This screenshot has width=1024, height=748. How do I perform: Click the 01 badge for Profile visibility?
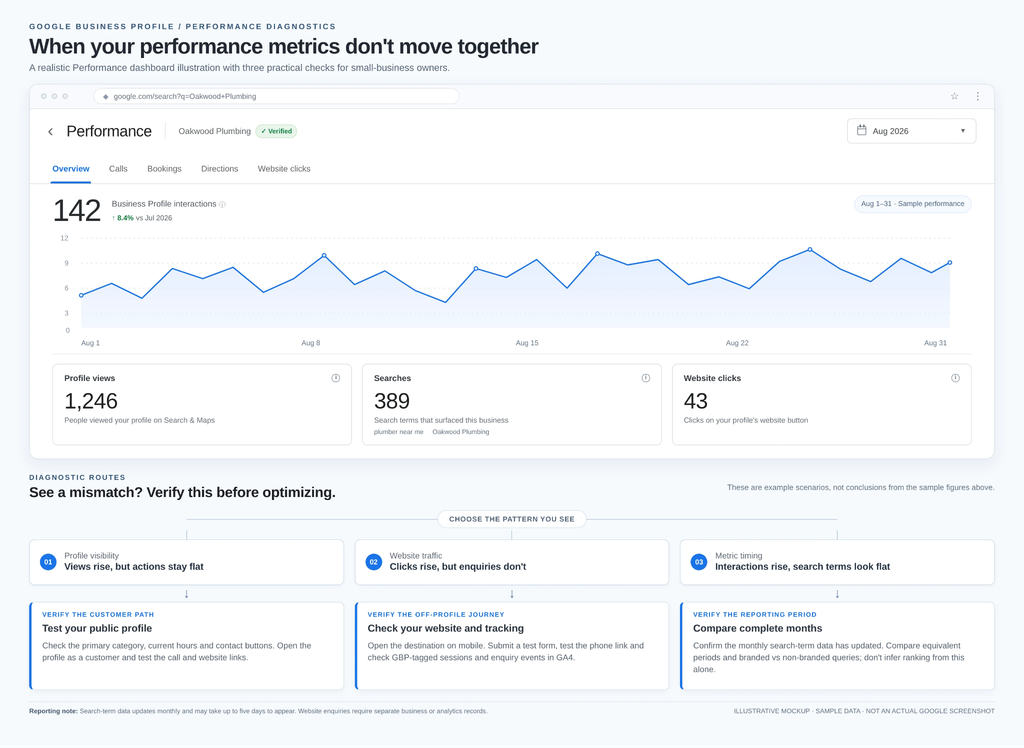click(48, 562)
